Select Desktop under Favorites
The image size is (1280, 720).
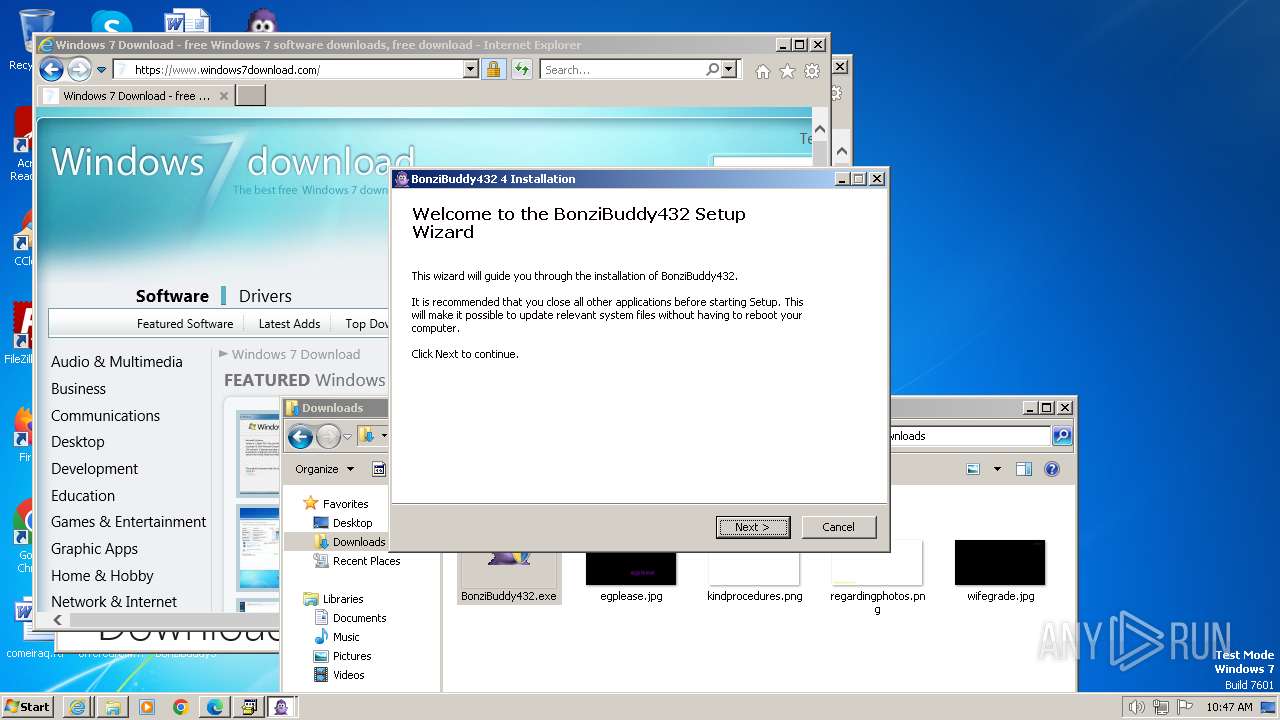[x=352, y=523]
